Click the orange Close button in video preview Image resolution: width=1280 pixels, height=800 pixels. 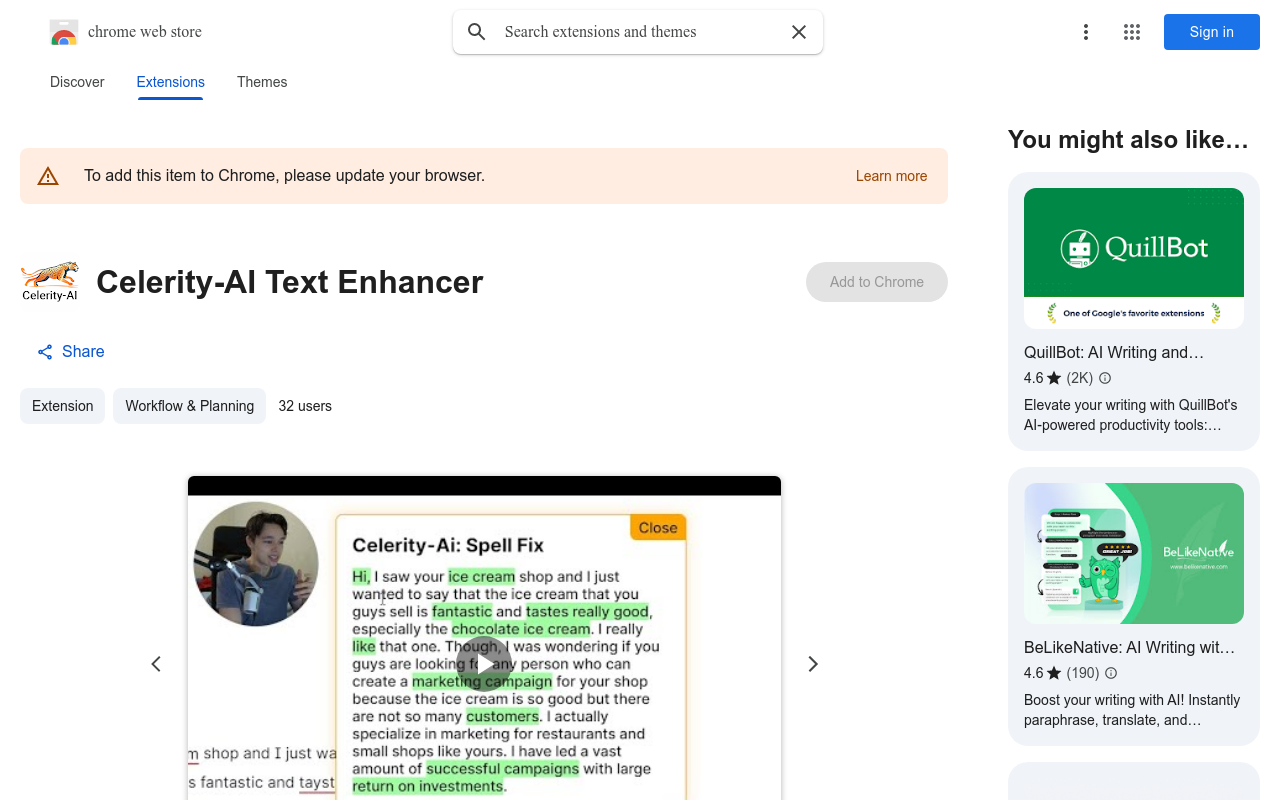point(658,528)
